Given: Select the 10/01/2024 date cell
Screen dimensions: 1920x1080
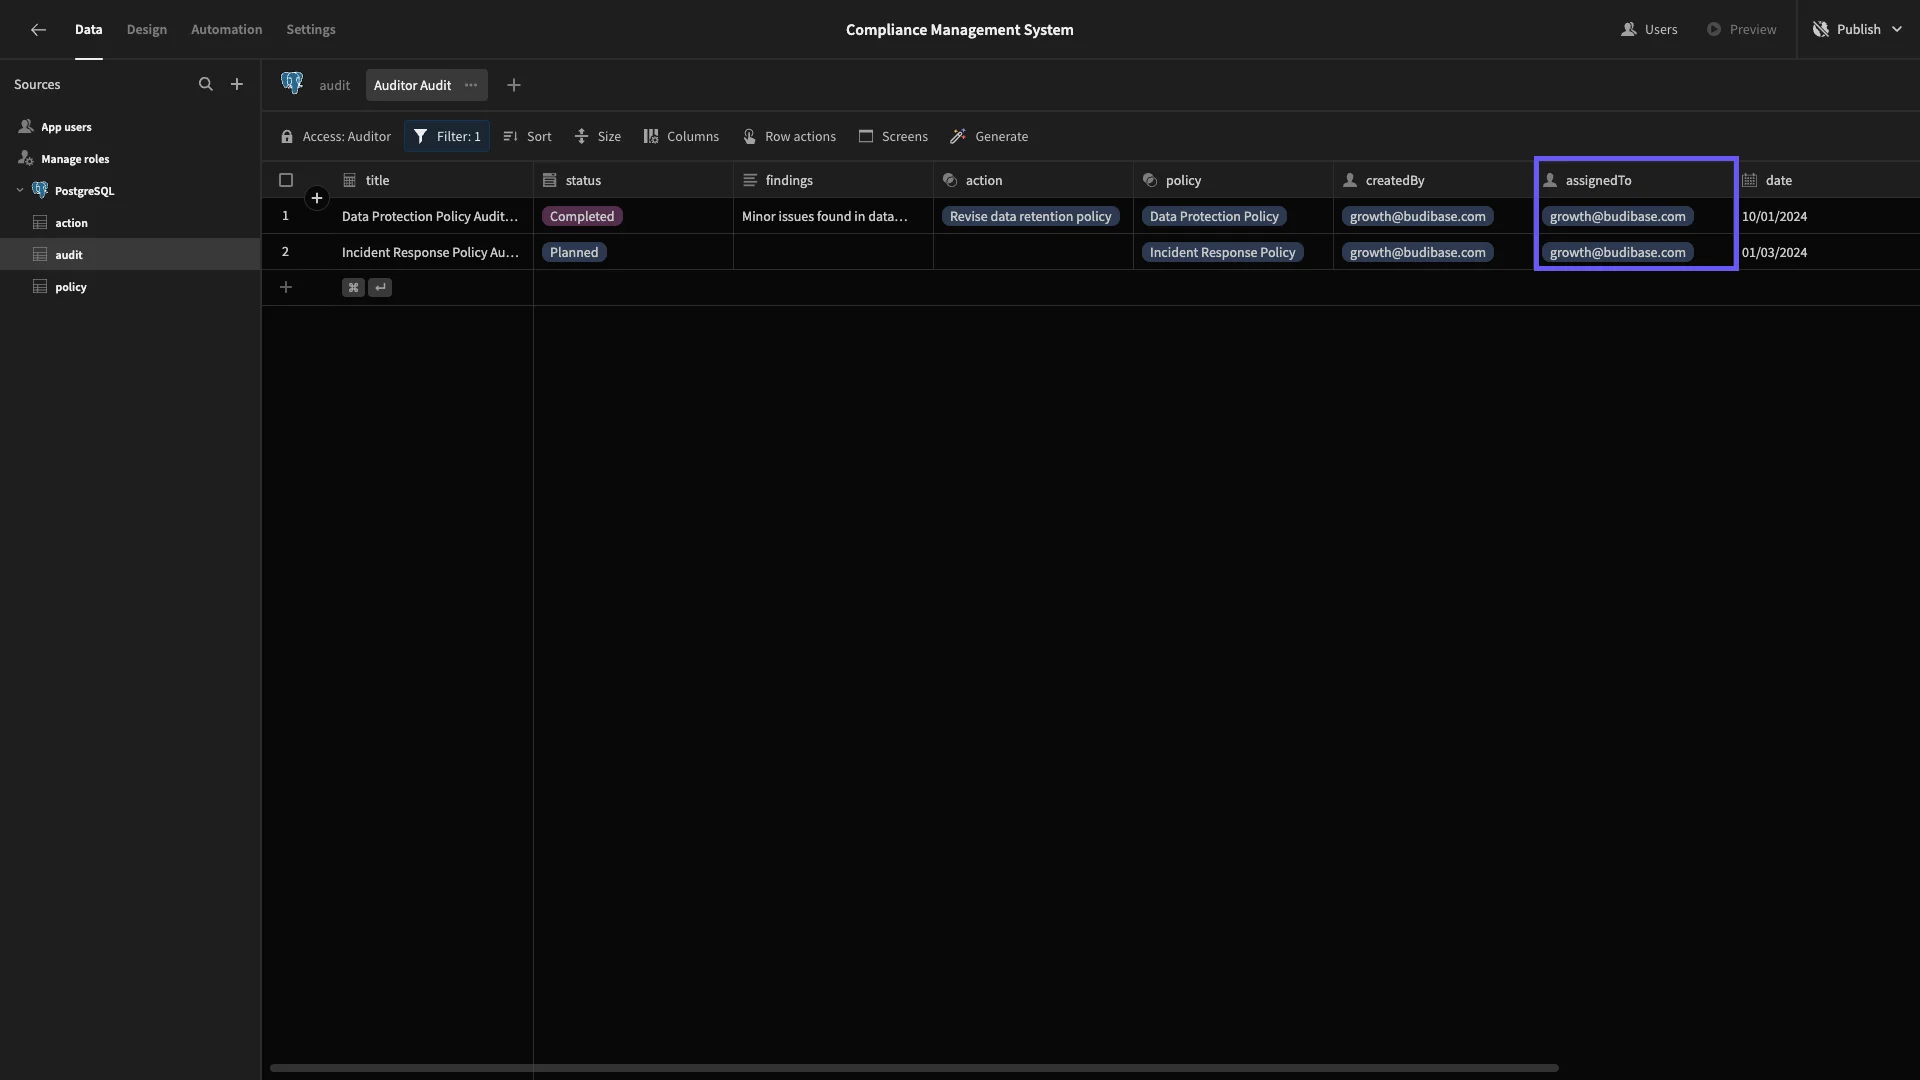Looking at the screenshot, I should [1827, 217].
